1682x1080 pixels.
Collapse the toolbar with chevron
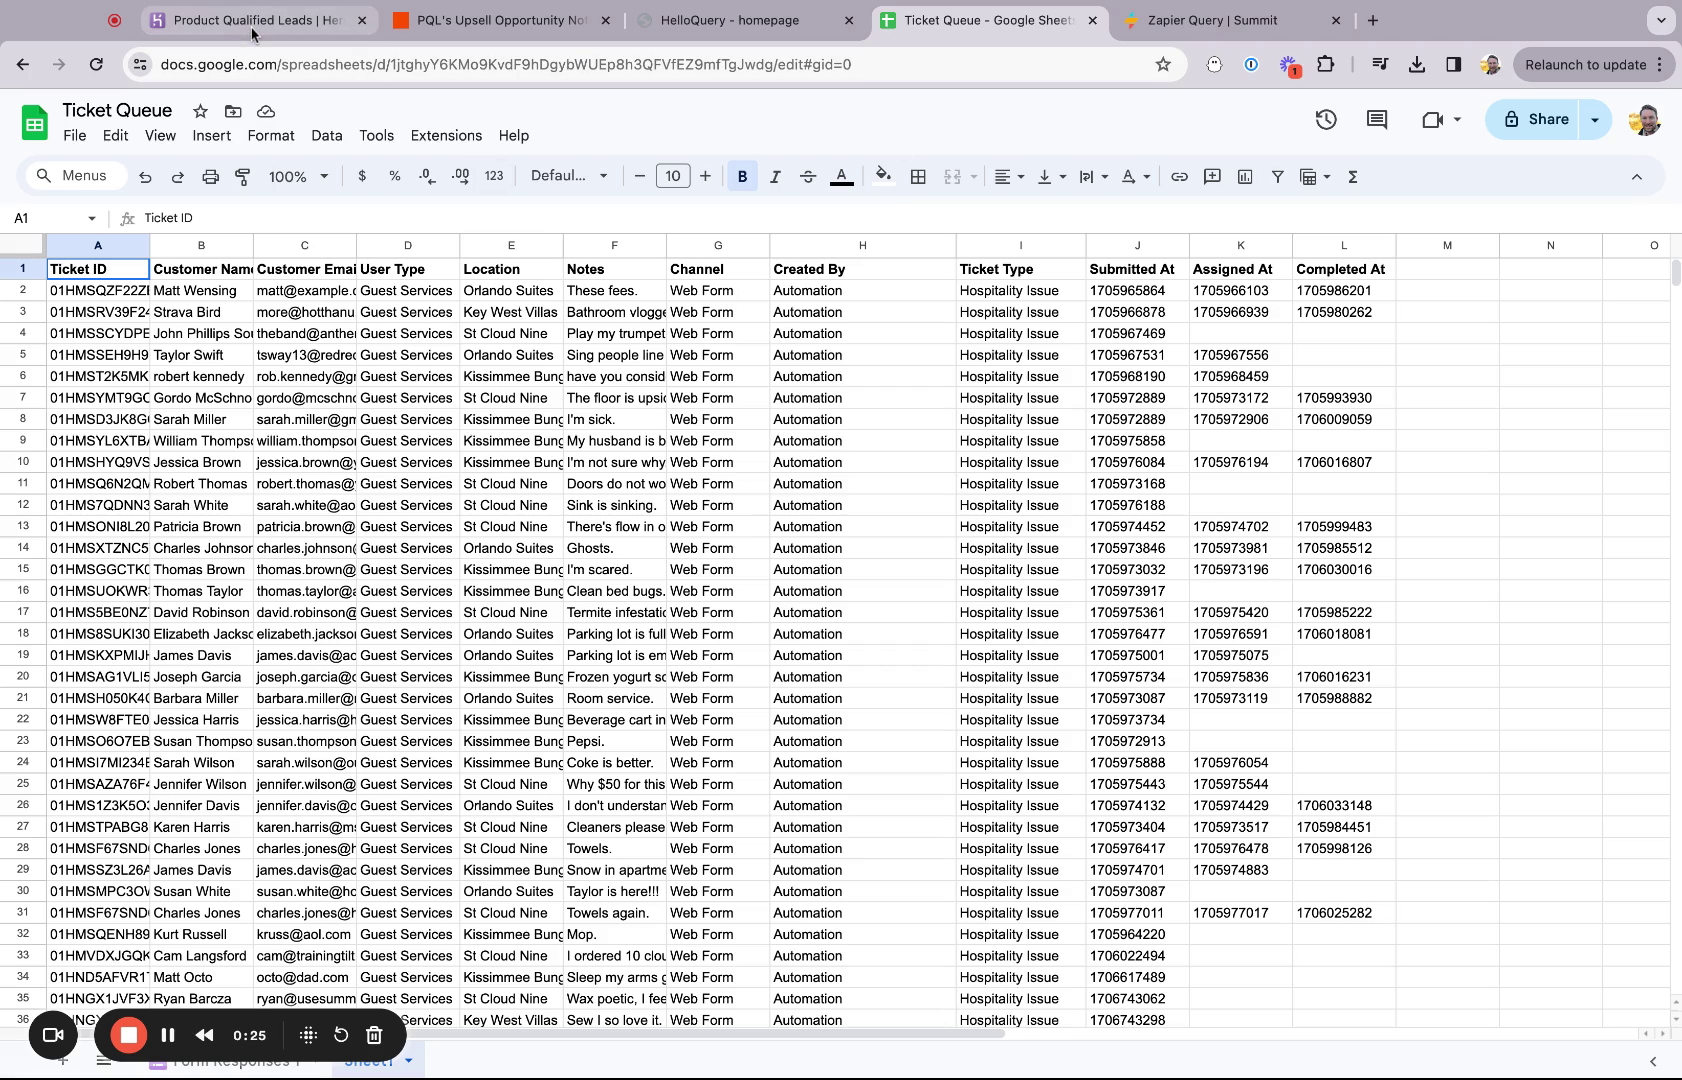[1637, 176]
